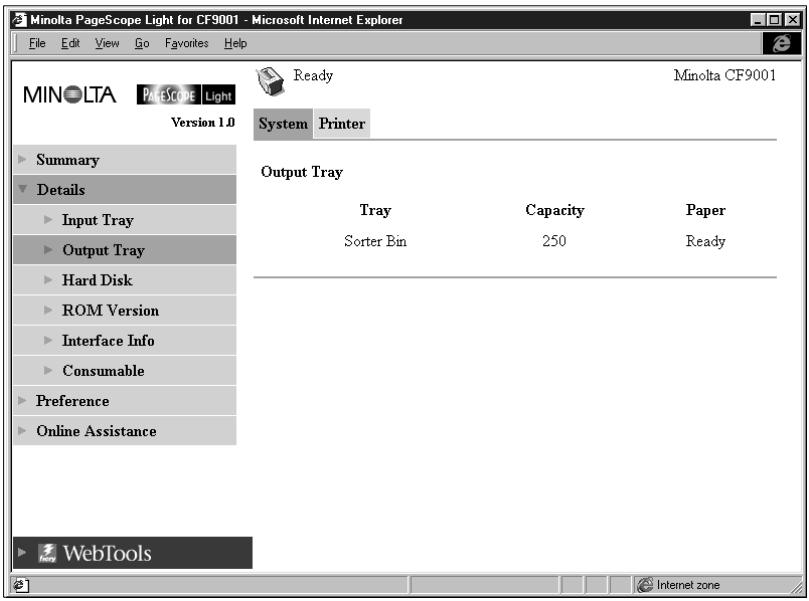Click the page icon in the title bar
Image resolution: width=809 pixels, height=601 pixels.
(19, 20)
